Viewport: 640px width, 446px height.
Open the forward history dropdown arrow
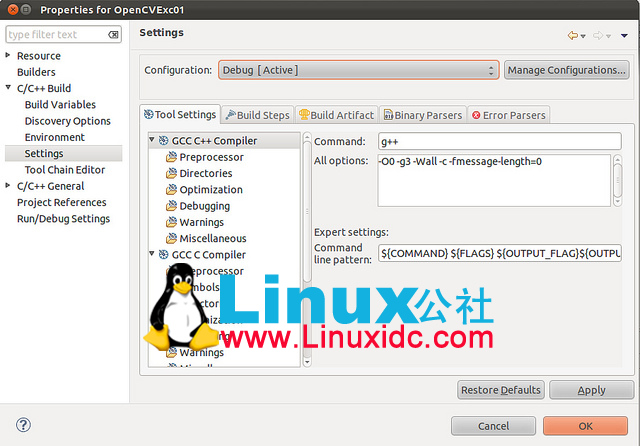click(x=609, y=36)
